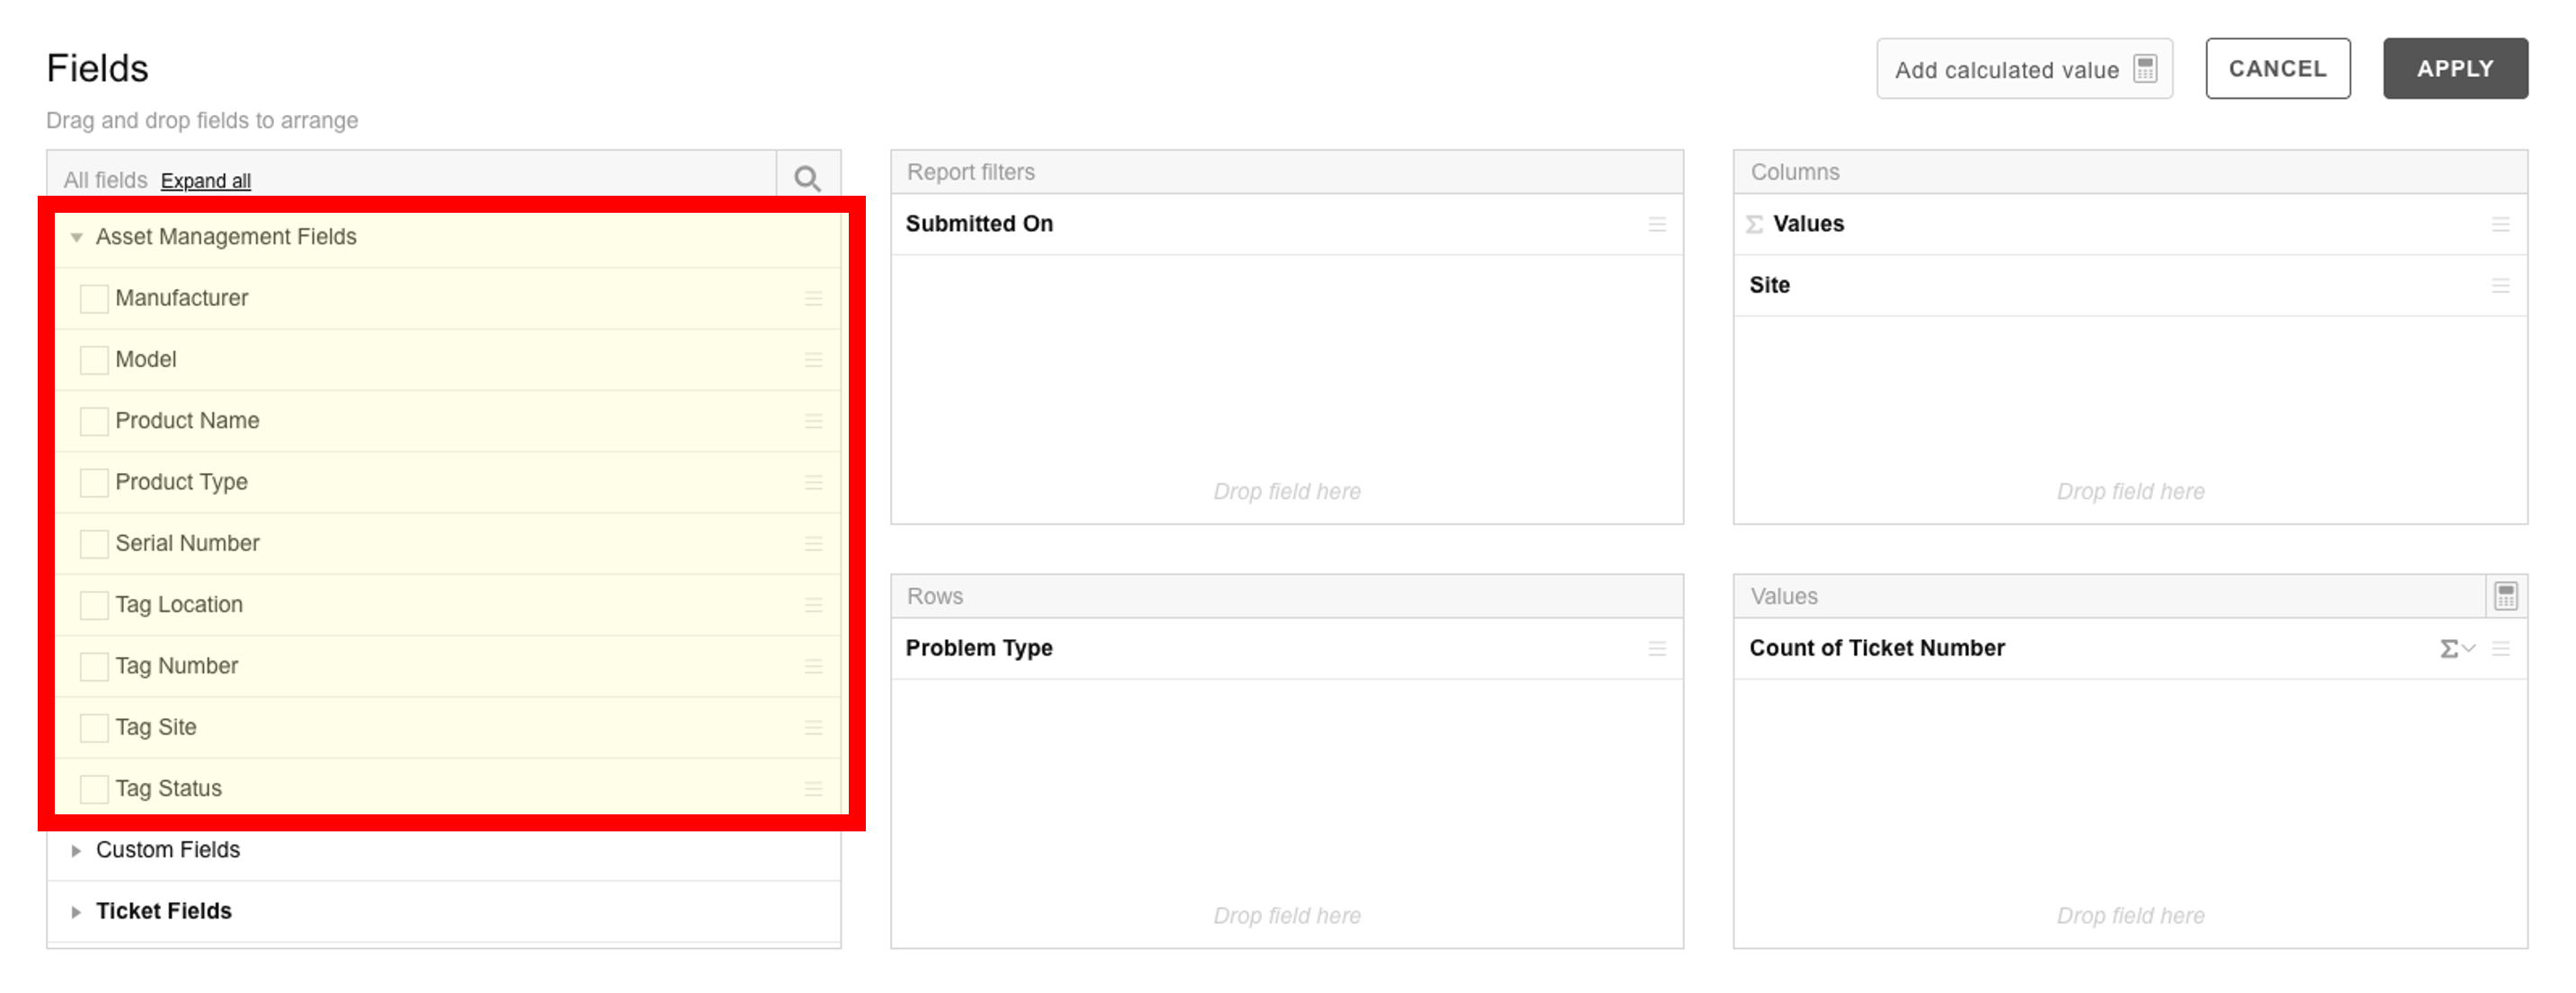
Task: Click the Expand all link
Action: click(x=205, y=180)
